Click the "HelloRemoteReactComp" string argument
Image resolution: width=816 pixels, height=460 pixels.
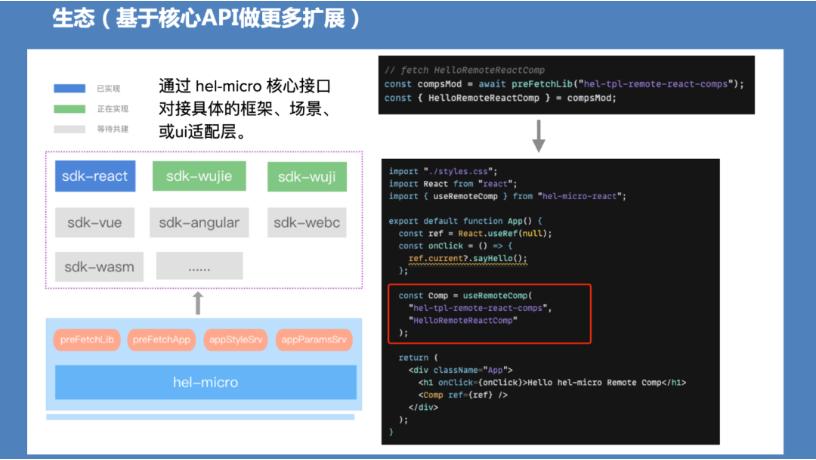463,321
